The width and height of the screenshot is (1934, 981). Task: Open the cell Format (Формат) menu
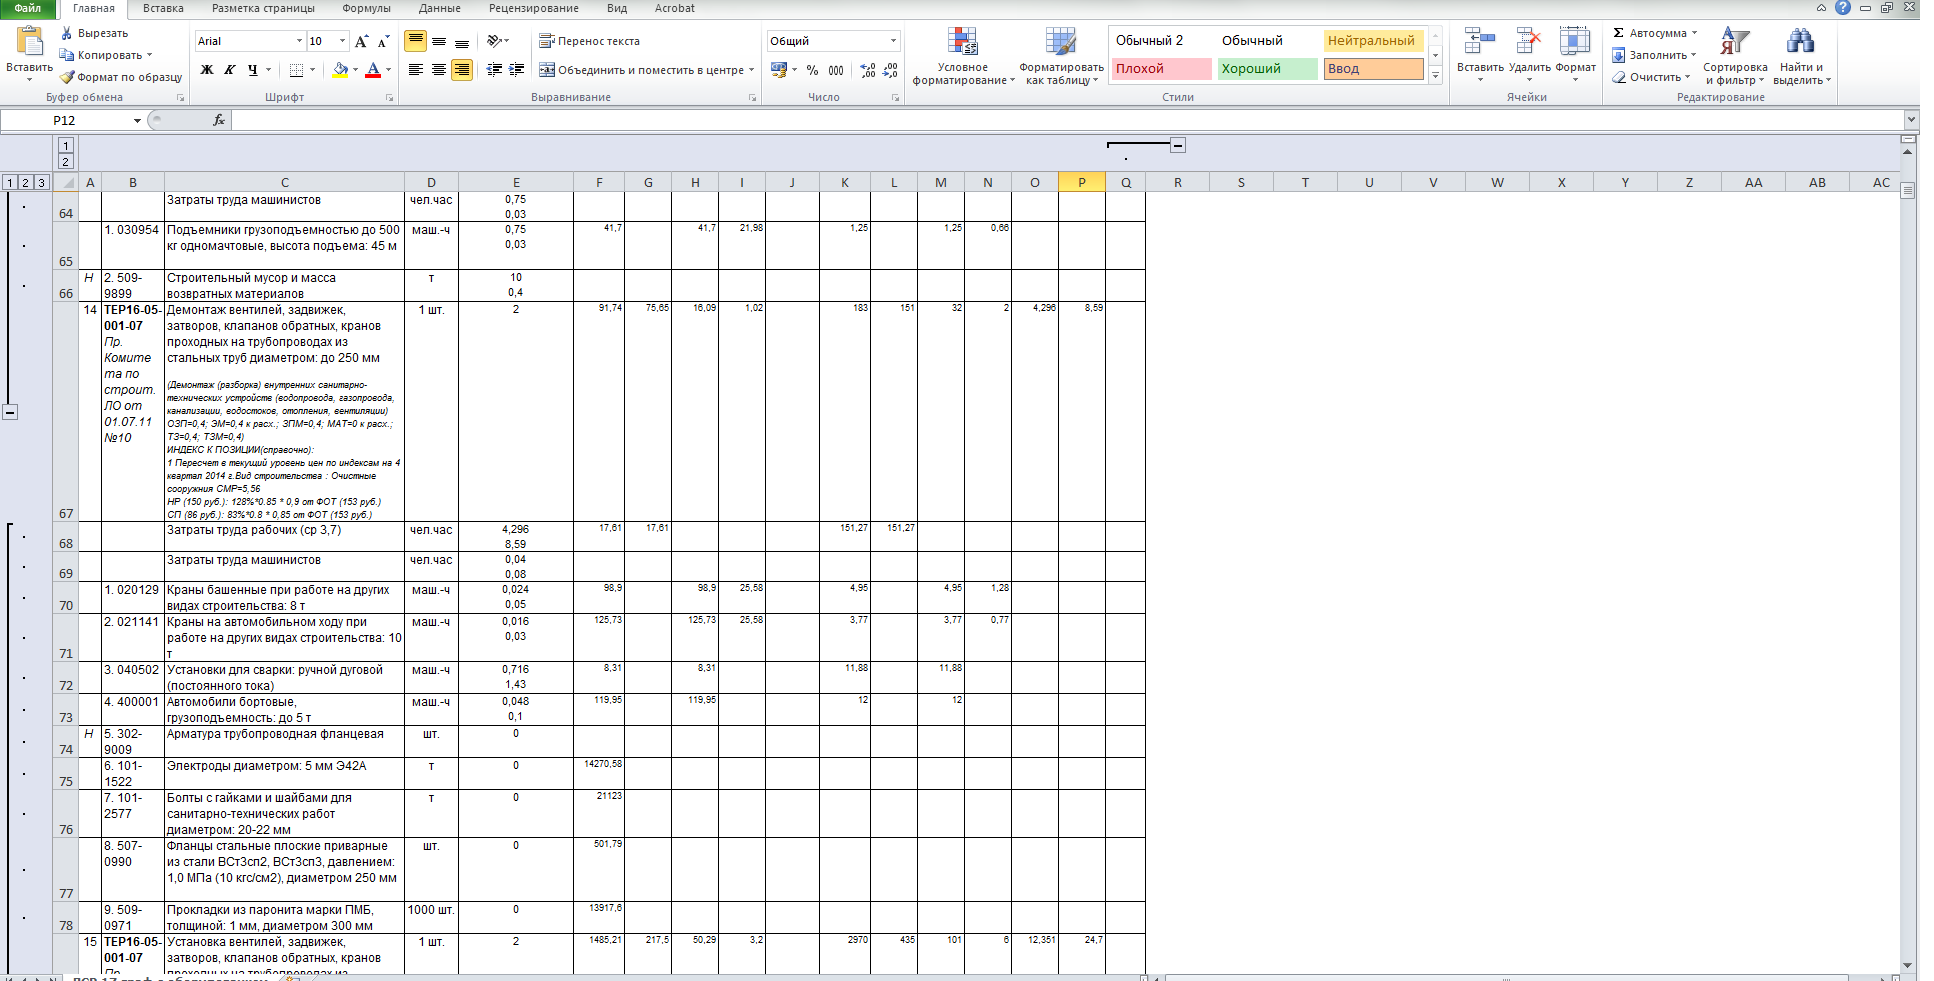[1575, 54]
